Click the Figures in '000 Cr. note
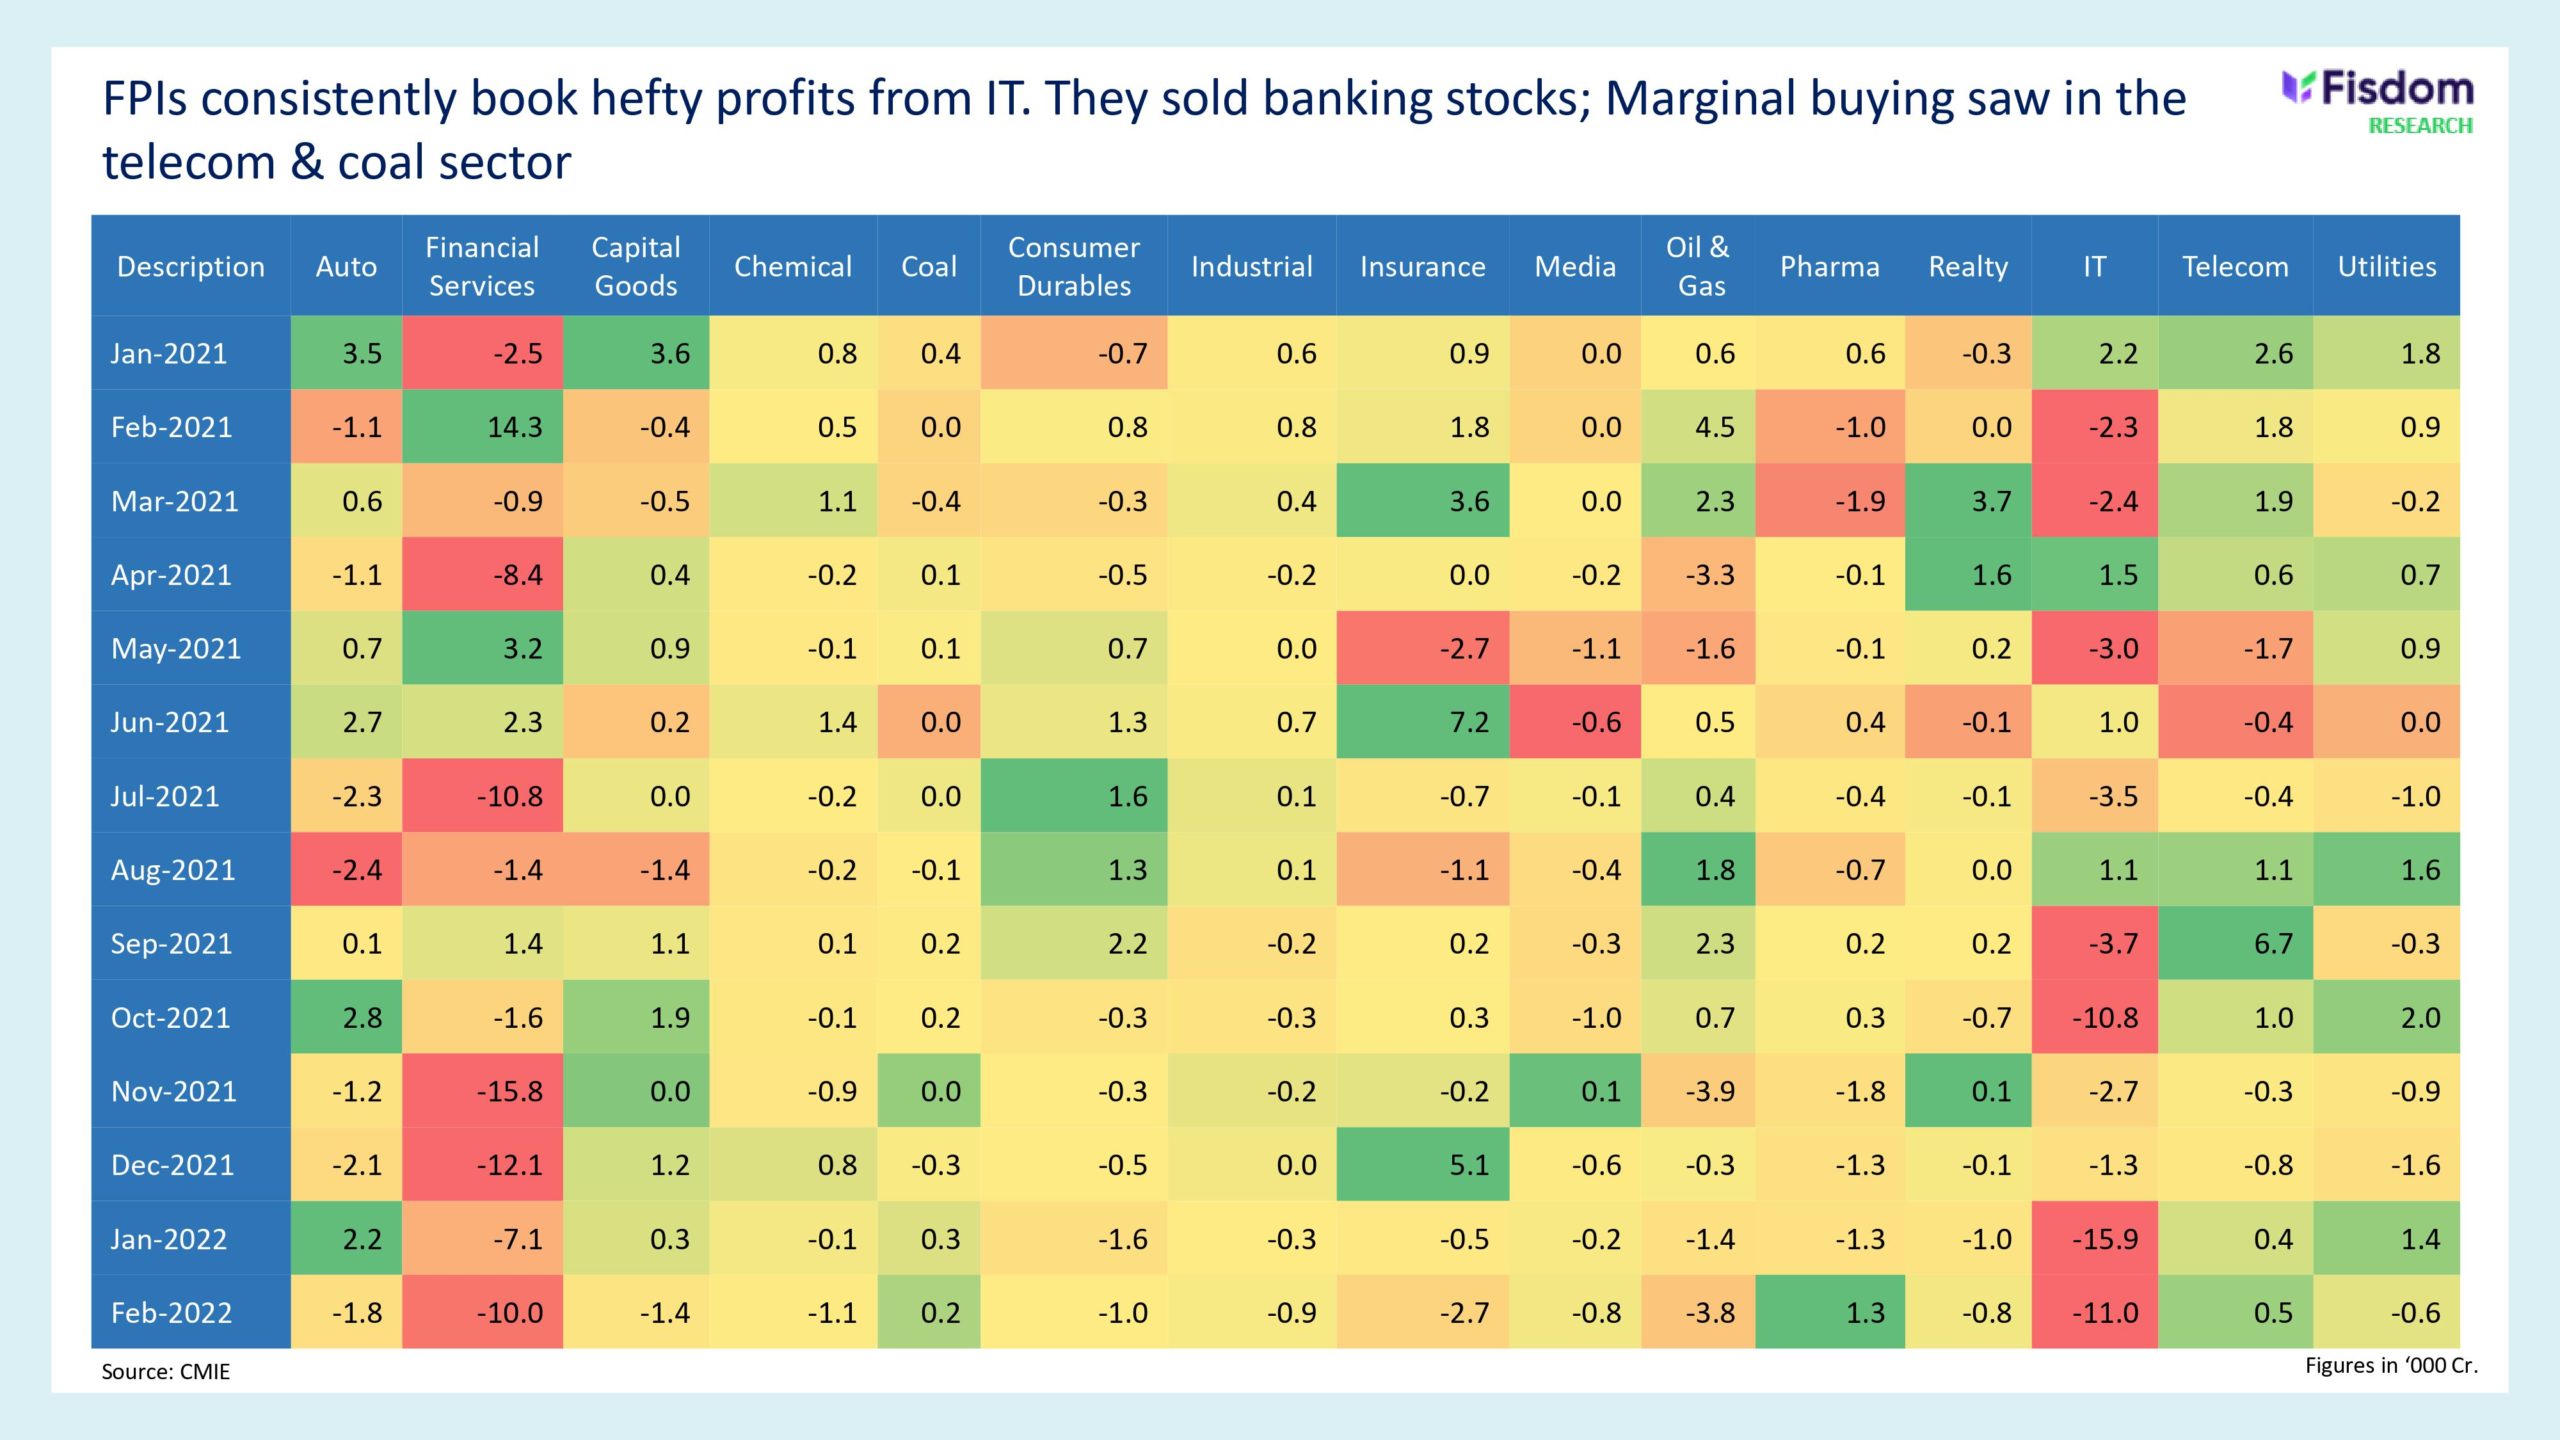2560x1440 pixels. [x=2391, y=1365]
